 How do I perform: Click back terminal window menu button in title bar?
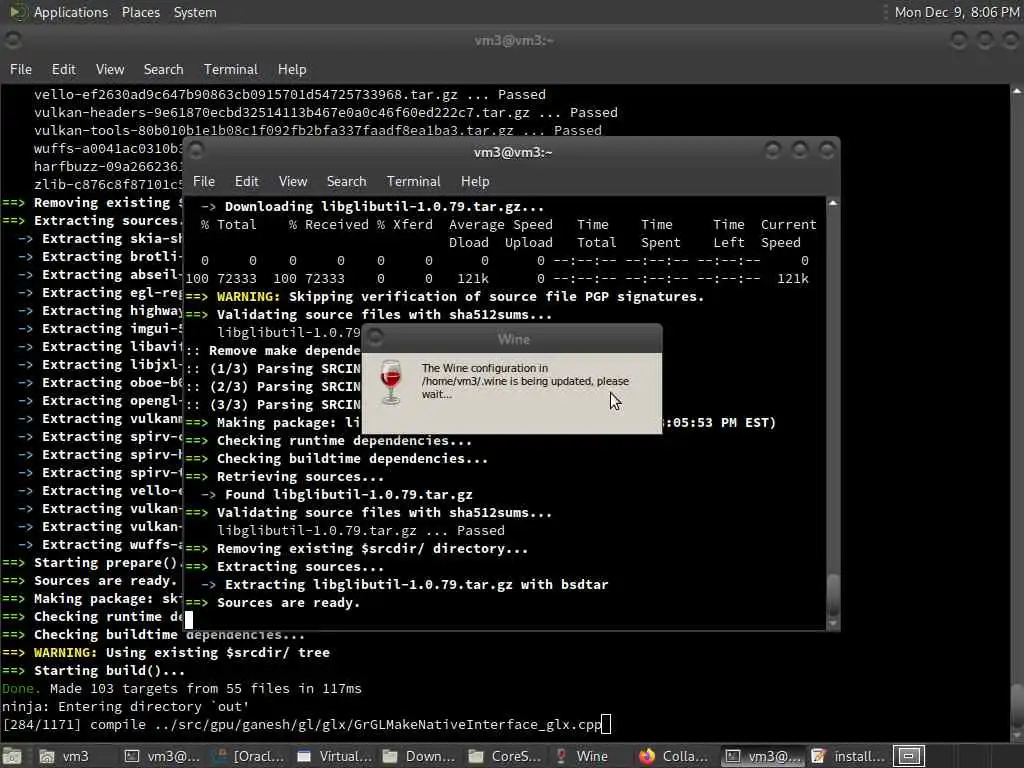pyautogui.click(x=12, y=40)
